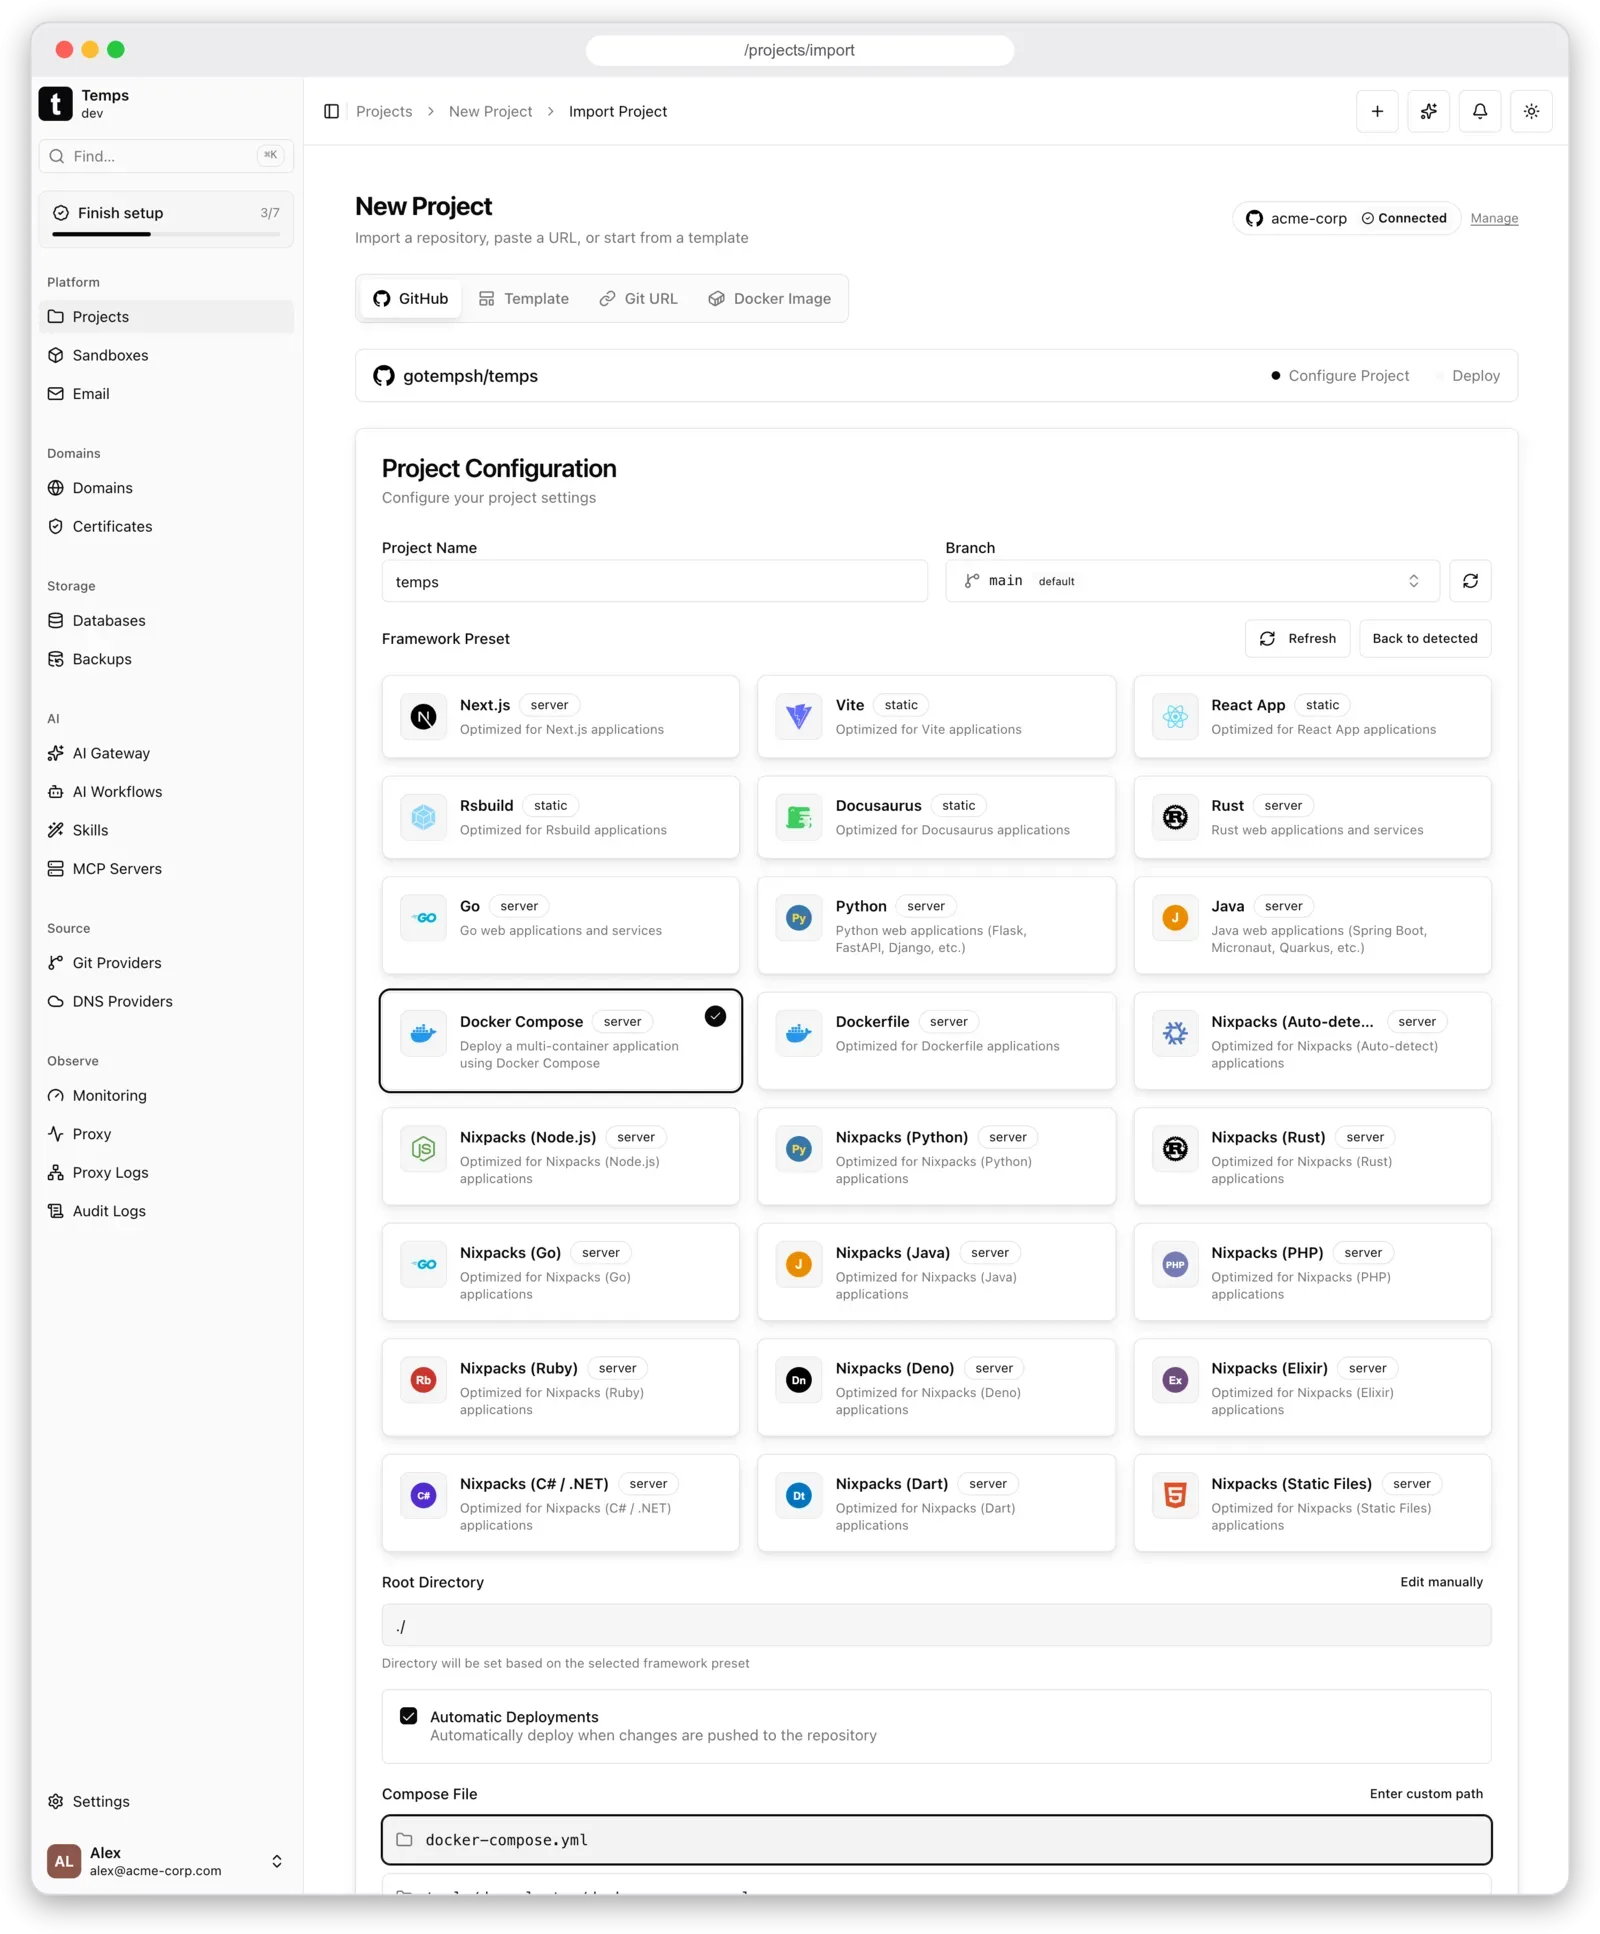1600x1934 pixels.
Task: Select the Next.js framework preset
Action: 560,716
